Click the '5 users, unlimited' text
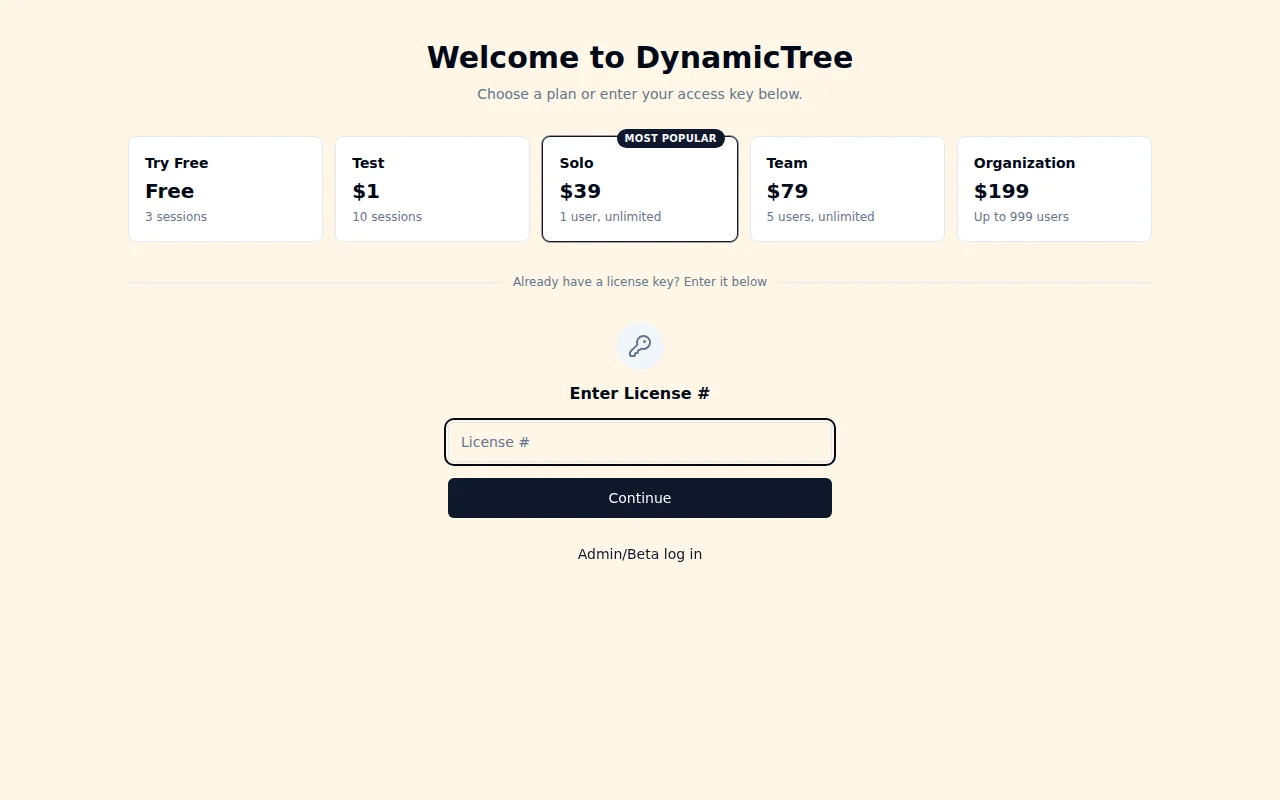This screenshot has height=800, width=1280. coord(820,217)
